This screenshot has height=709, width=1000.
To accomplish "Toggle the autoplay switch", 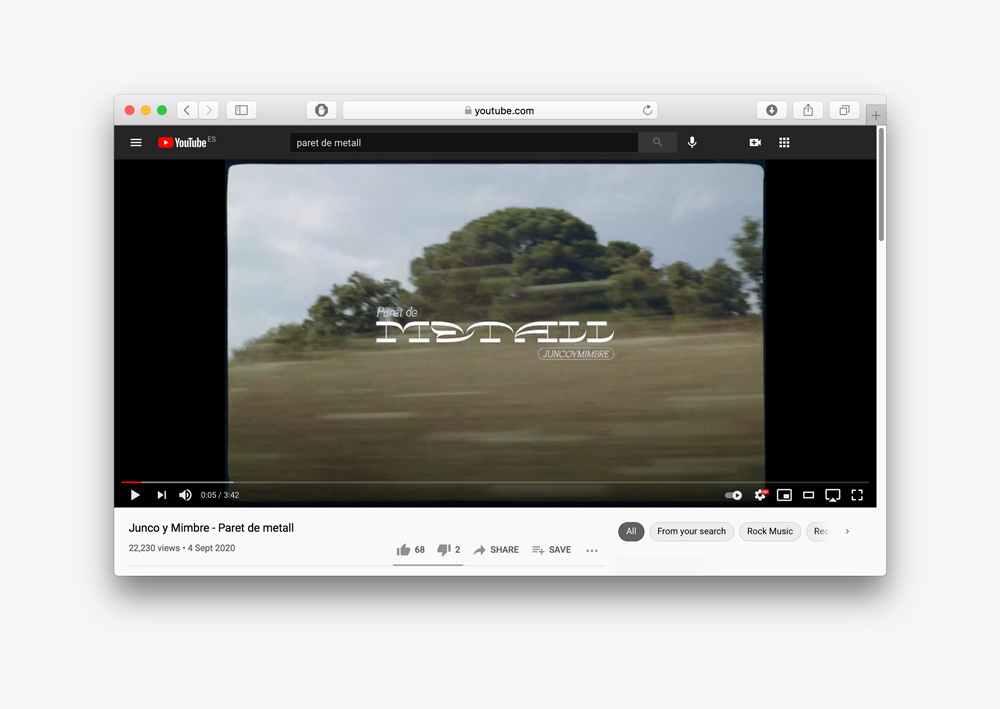I will pos(733,495).
